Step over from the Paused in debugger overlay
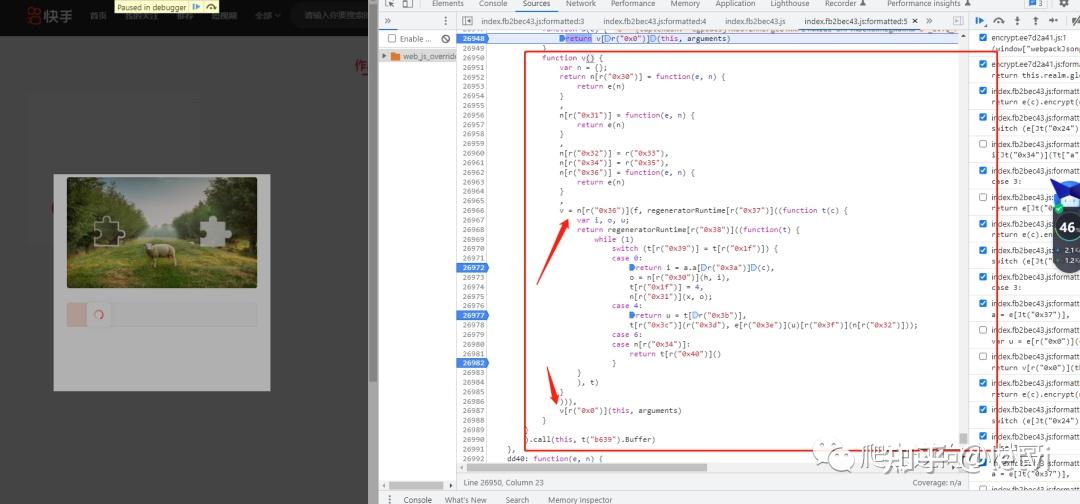Viewport: 1080px width, 504px height. (x=211, y=7)
